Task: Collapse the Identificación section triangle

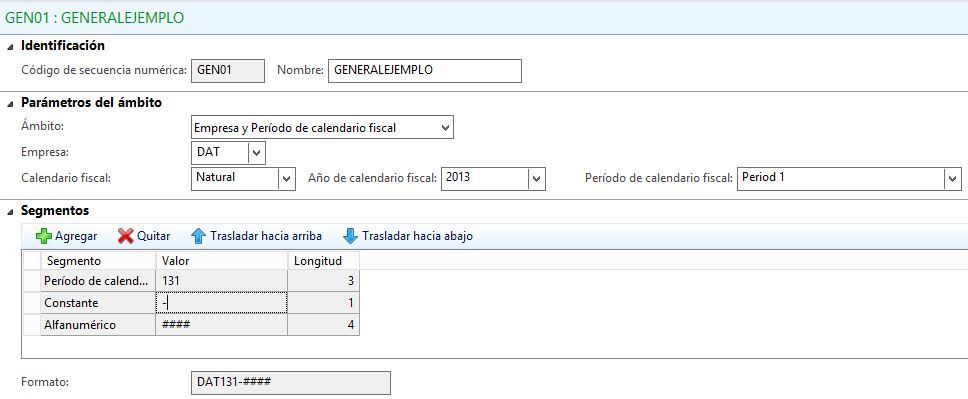Action: pos(10,46)
